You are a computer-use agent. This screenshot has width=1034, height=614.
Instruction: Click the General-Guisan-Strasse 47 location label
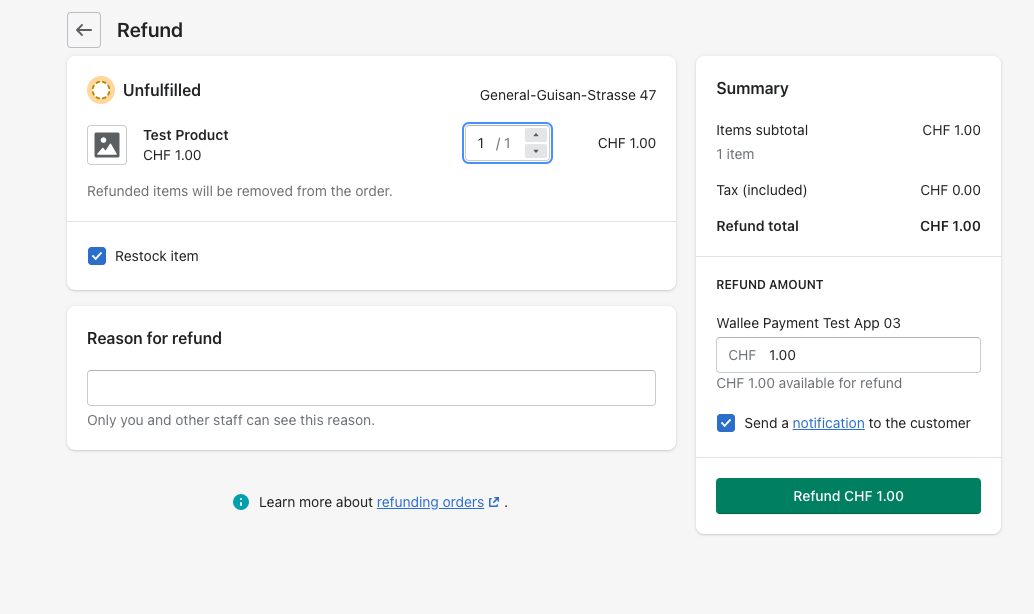click(566, 95)
